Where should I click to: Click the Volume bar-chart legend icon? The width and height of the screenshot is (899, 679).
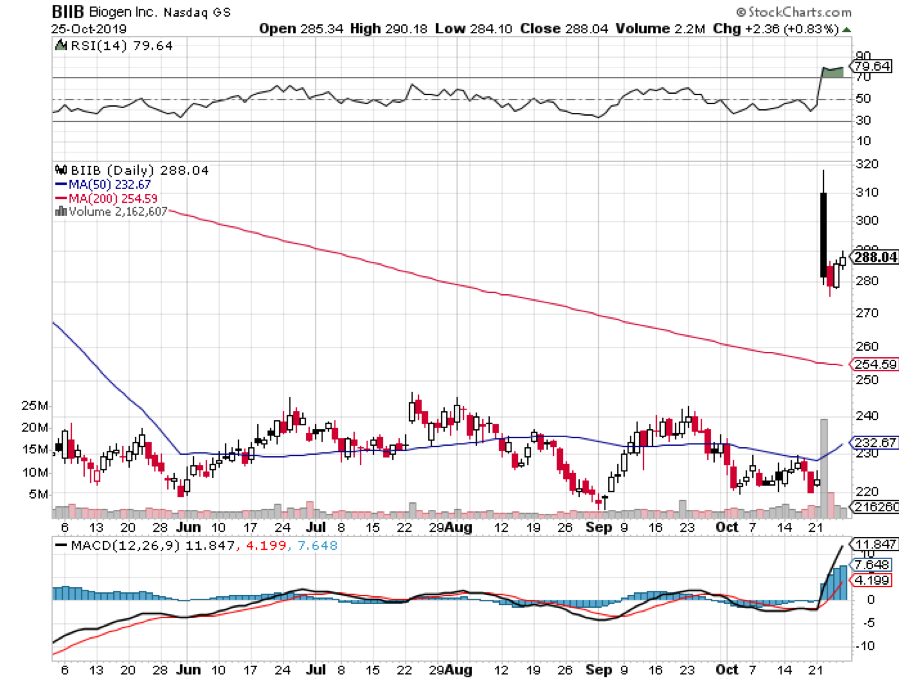click(60, 211)
